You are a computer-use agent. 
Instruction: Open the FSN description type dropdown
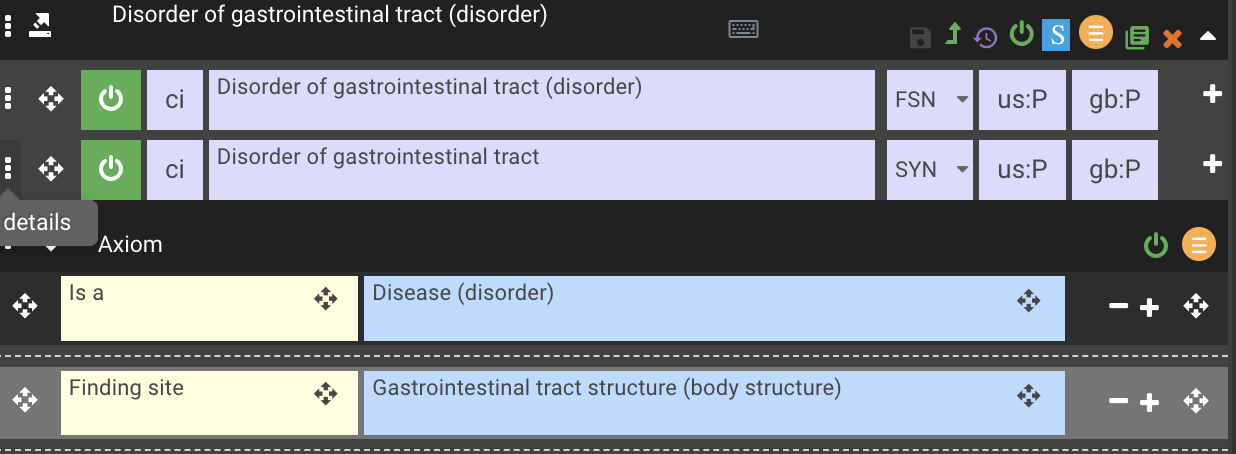[929, 99]
